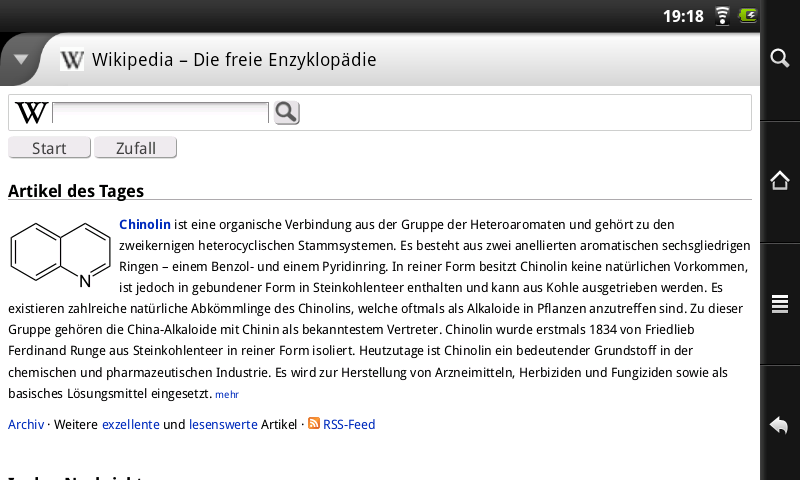
Task: Open the 'exzellente' articles link
Action: point(131,424)
